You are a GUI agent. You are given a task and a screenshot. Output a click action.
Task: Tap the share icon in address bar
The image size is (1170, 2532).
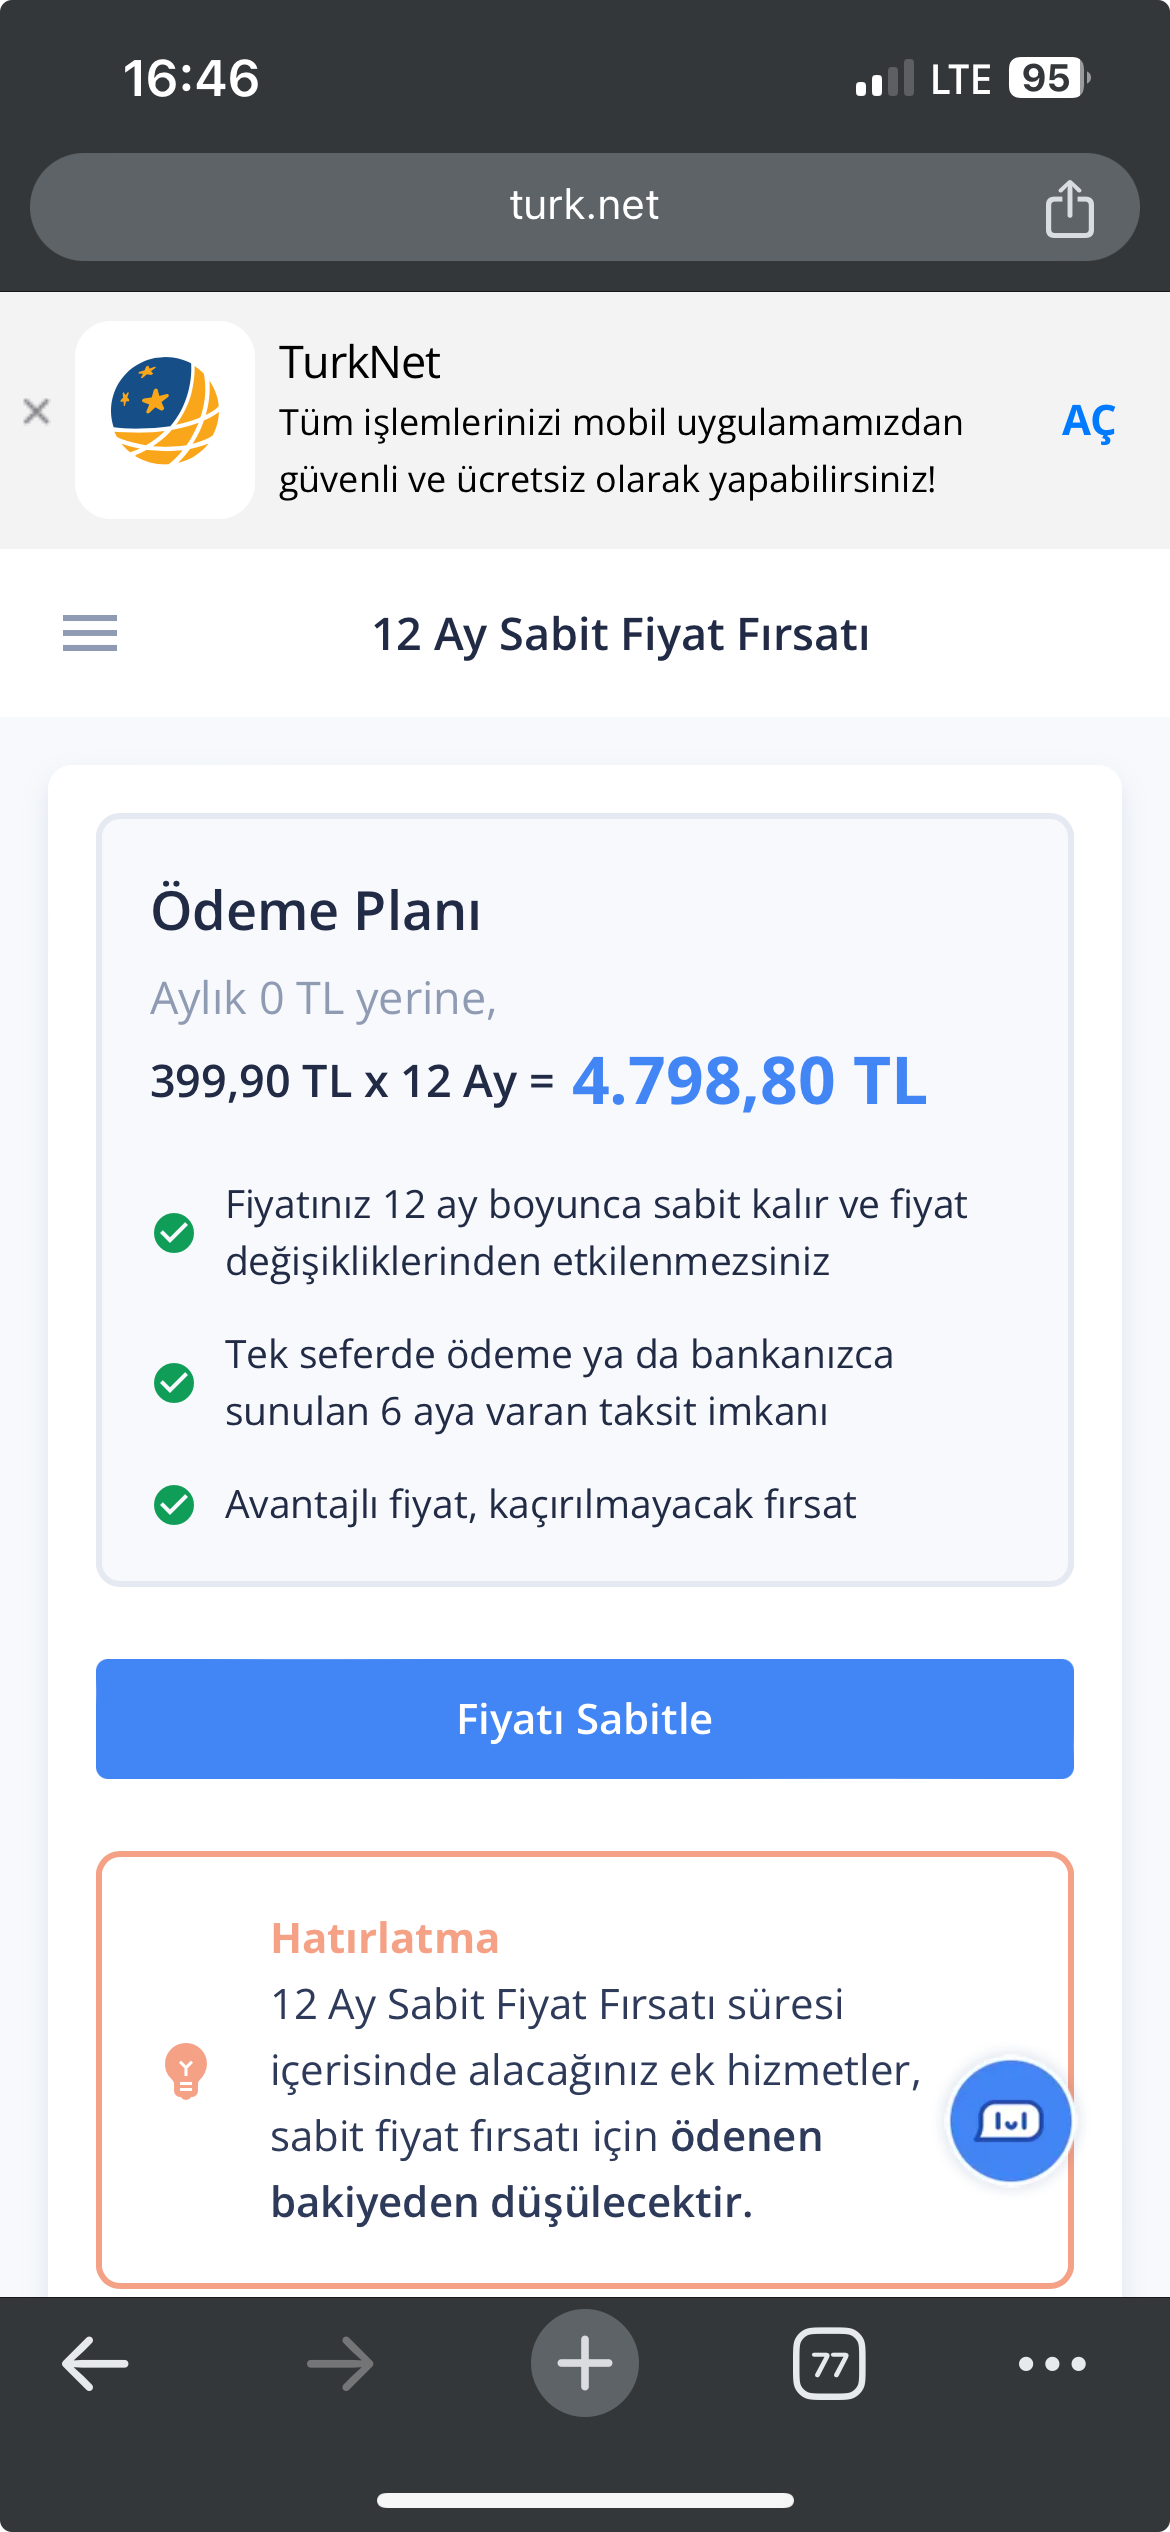click(1069, 208)
